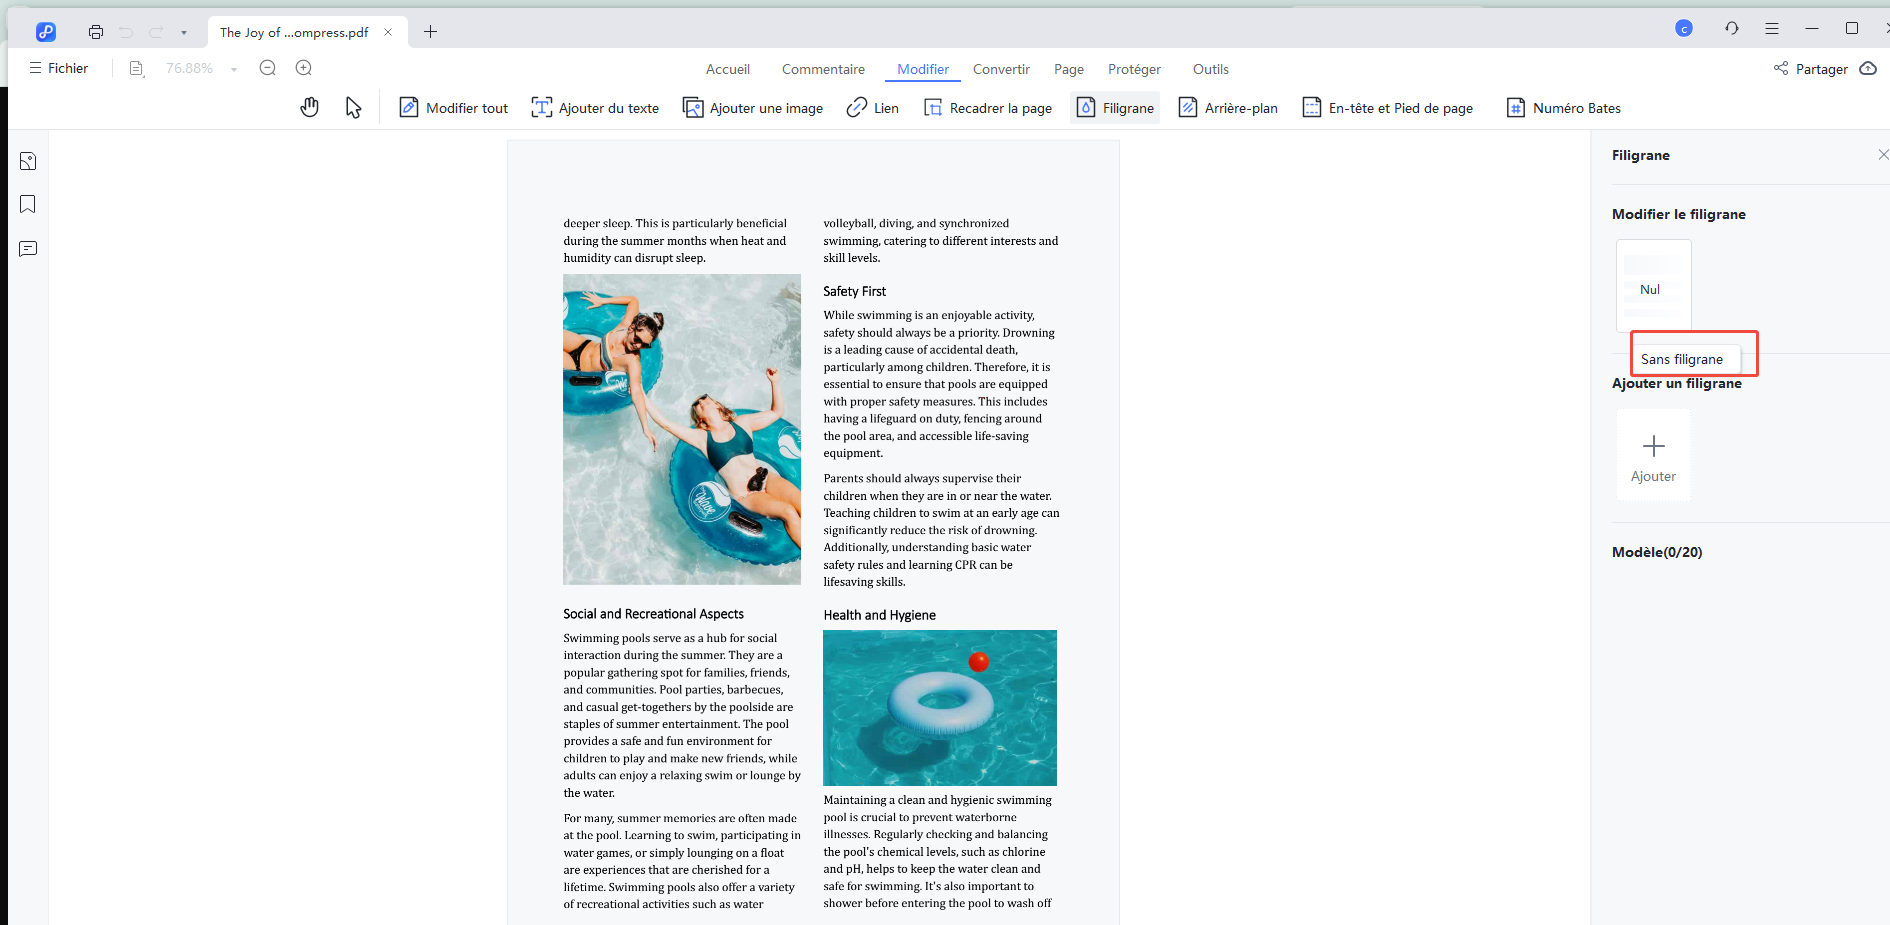Select the arrow cursor tool

353,108
